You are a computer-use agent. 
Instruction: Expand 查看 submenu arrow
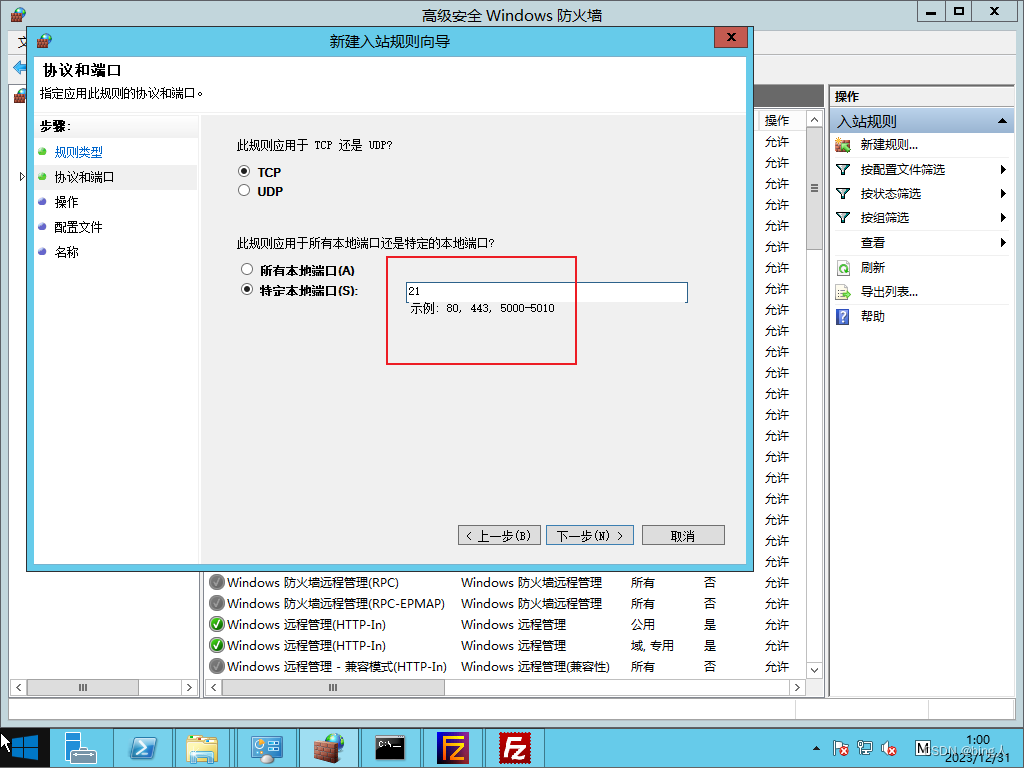point(1003,242)
